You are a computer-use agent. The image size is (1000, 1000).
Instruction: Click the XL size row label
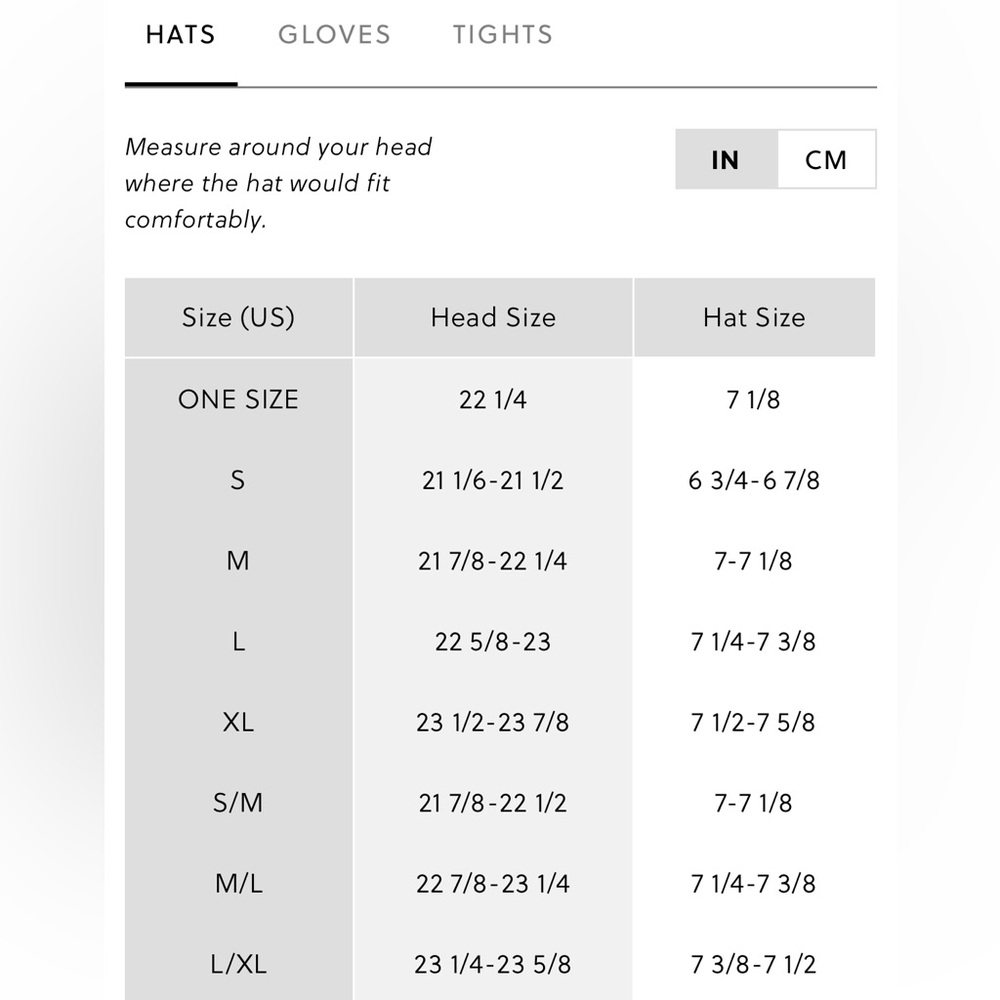[x=238, y=723]
